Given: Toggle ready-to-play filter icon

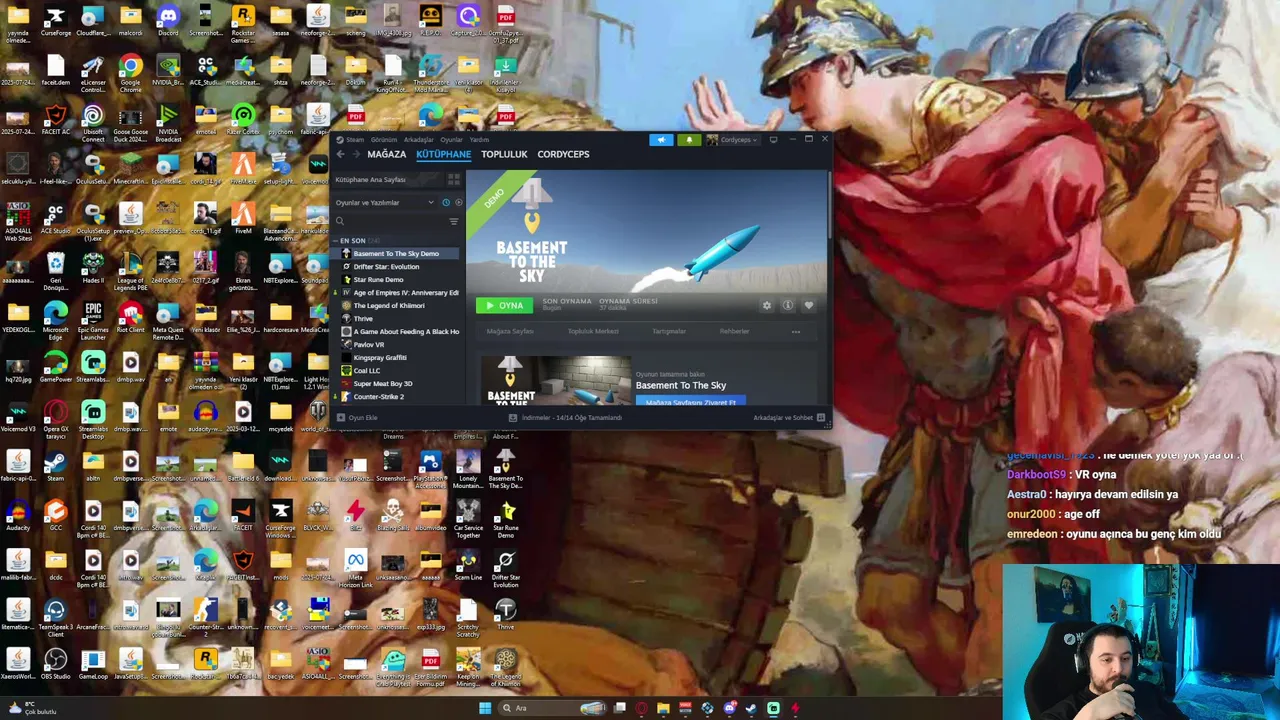Looking at the screenshot, I should (458, 203).
